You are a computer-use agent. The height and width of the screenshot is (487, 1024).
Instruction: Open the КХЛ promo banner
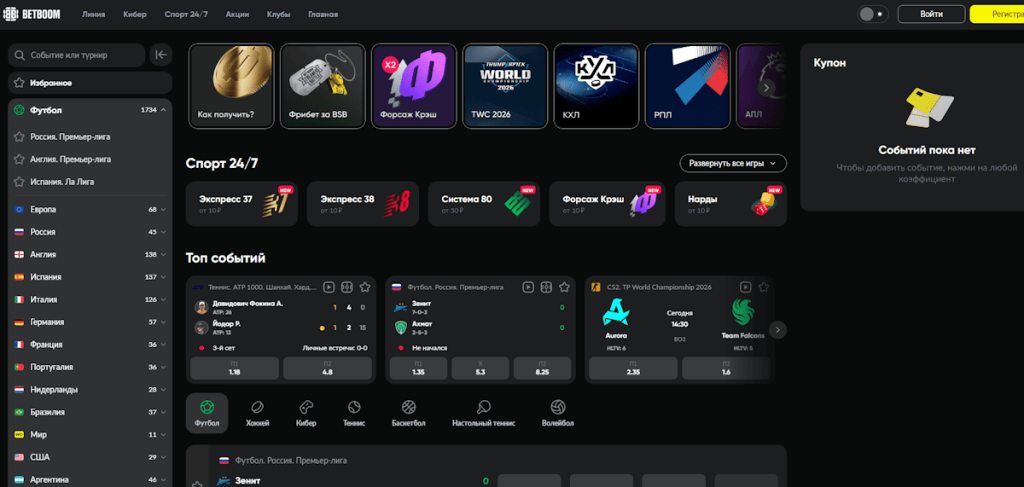click(x=596, y=86)
